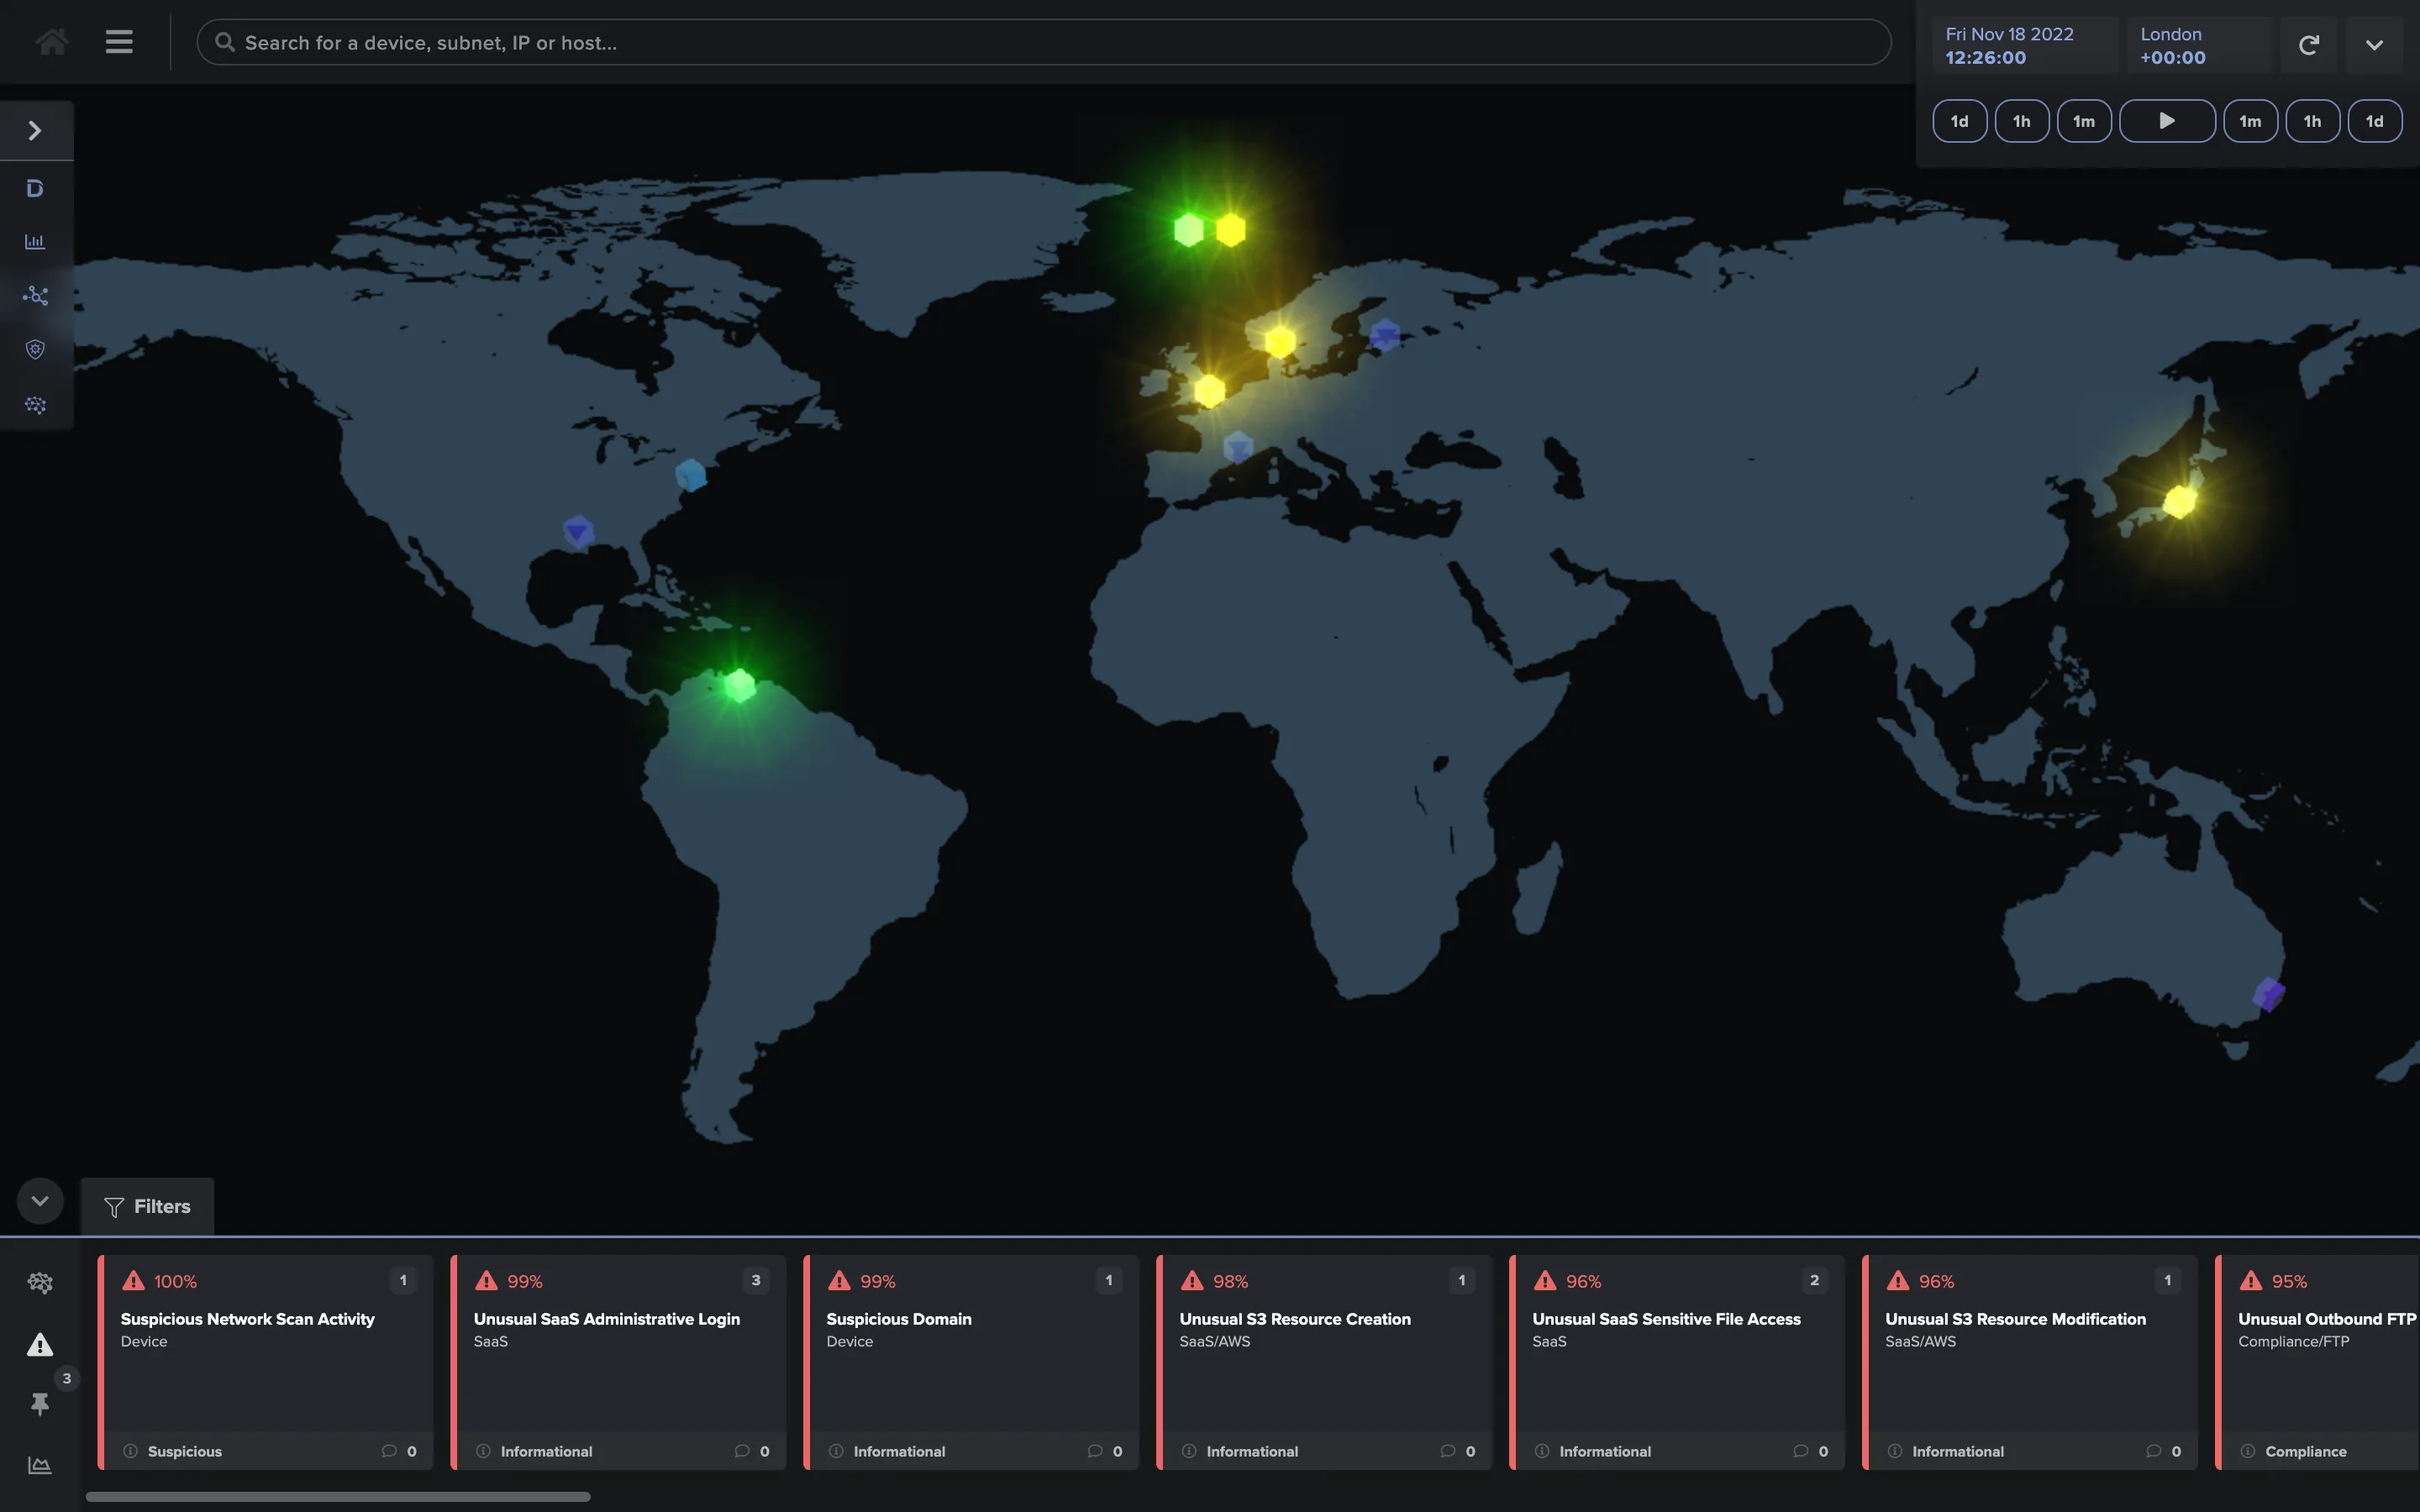The height and width of the screenshot is (1512, 2420).
Task: Click the shield icon in left sidebar
Action: click(36, 350)
